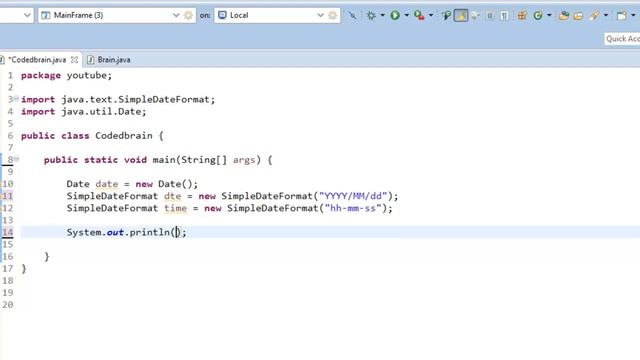Close the Codedbrain.java tab

[x=74, y=60]
